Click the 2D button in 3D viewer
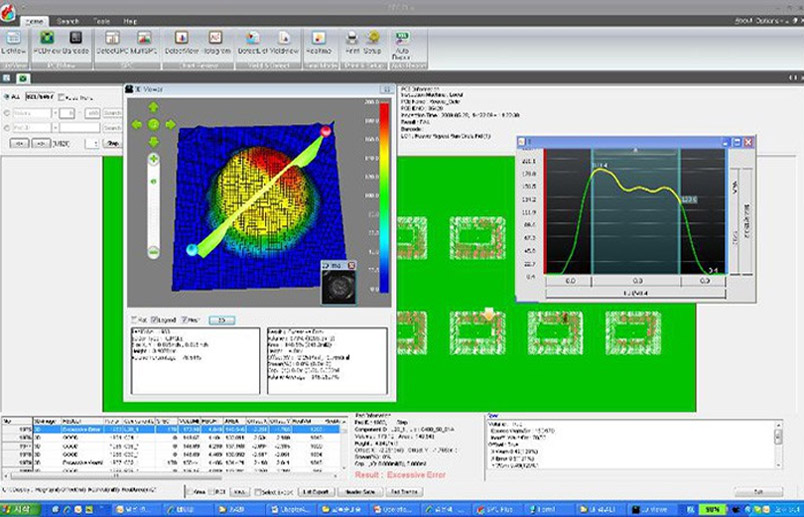The height and width of the screenshot is (517, 804). (220, 320)
